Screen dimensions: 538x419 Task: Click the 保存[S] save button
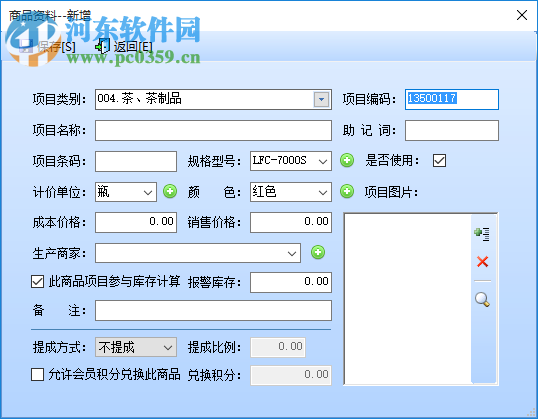(x=47, y=47)
